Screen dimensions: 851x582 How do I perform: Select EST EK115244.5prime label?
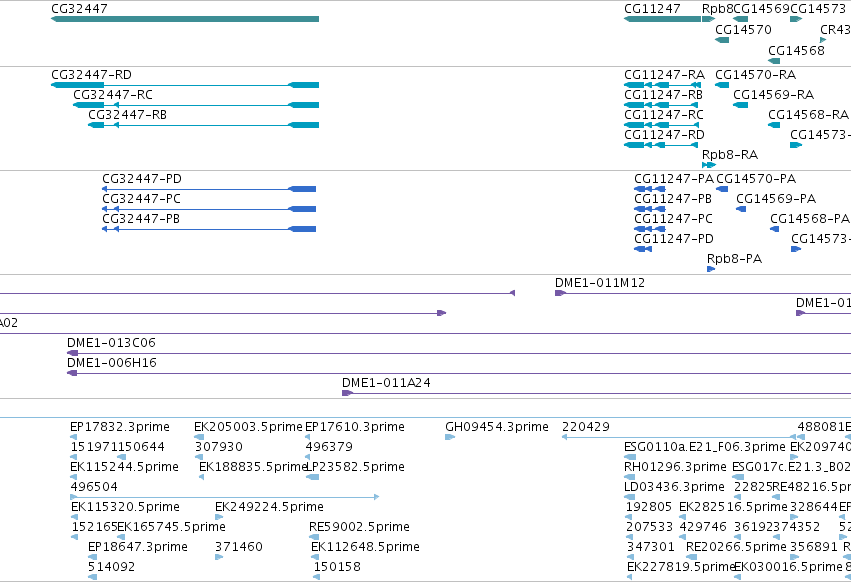click(124, 467)
